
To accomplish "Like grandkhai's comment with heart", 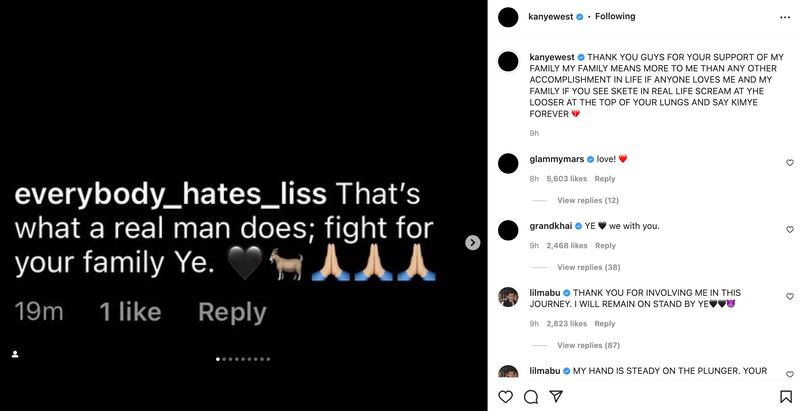I will click(789, 229).
